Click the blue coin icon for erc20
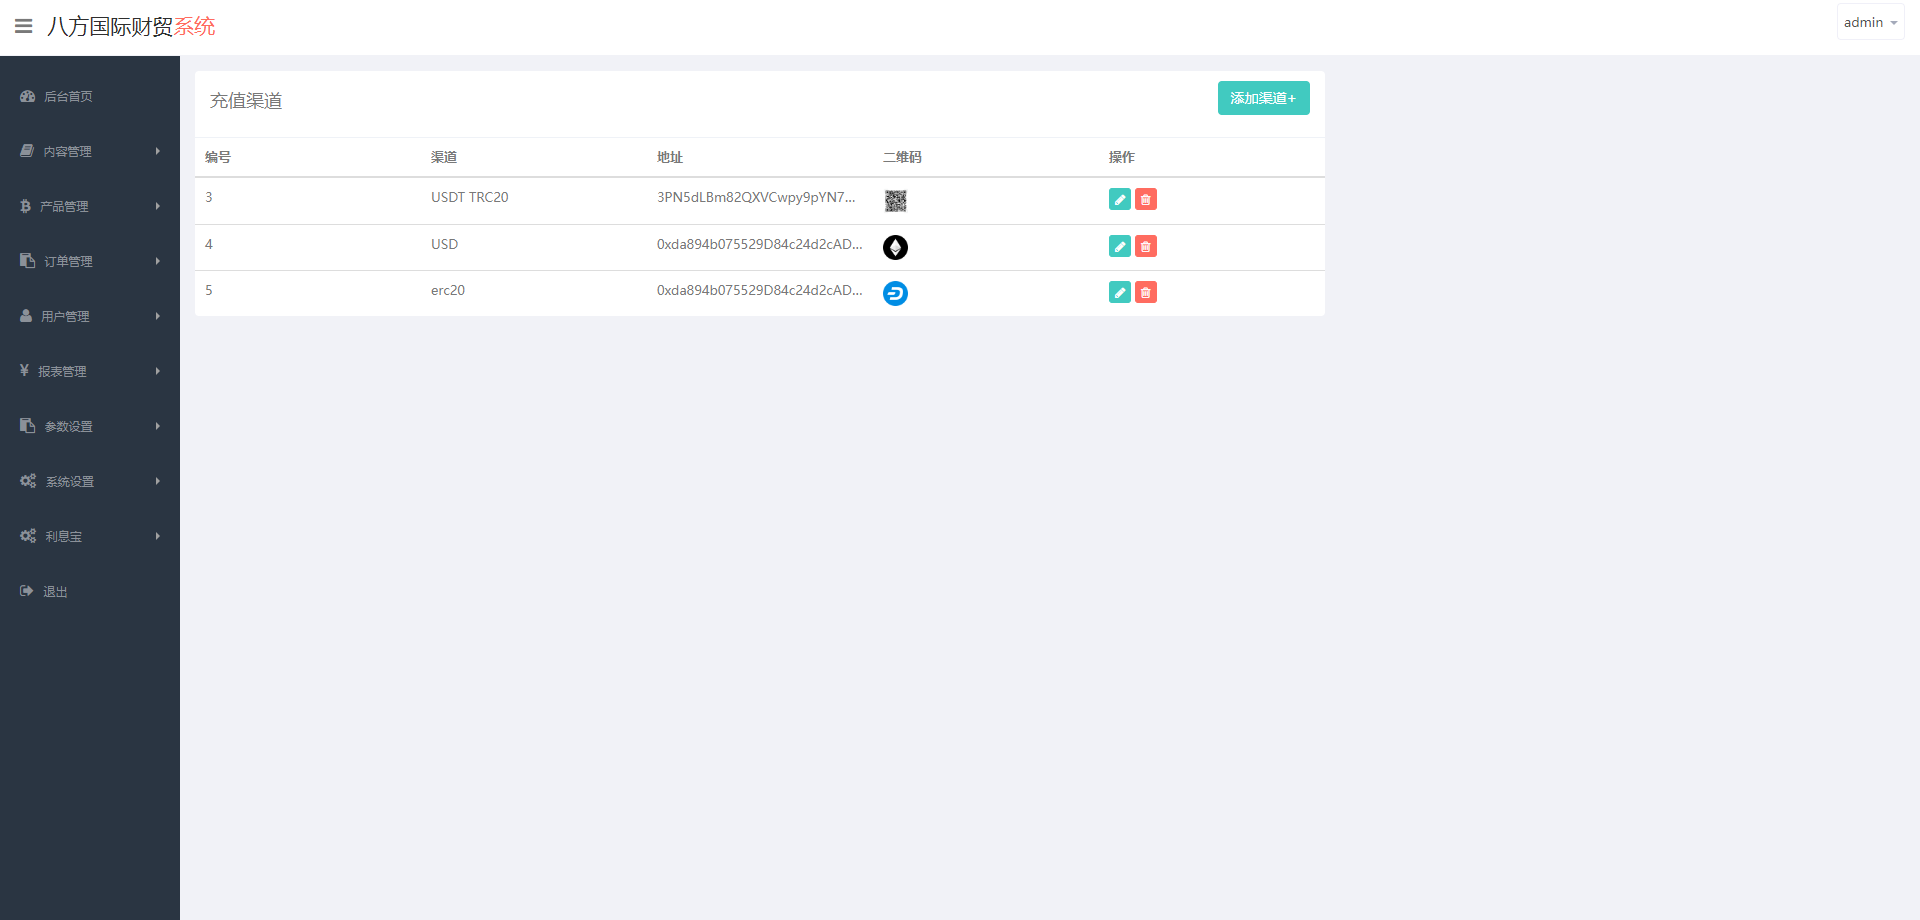This screenshot has width=1920, height=920. 895,293
